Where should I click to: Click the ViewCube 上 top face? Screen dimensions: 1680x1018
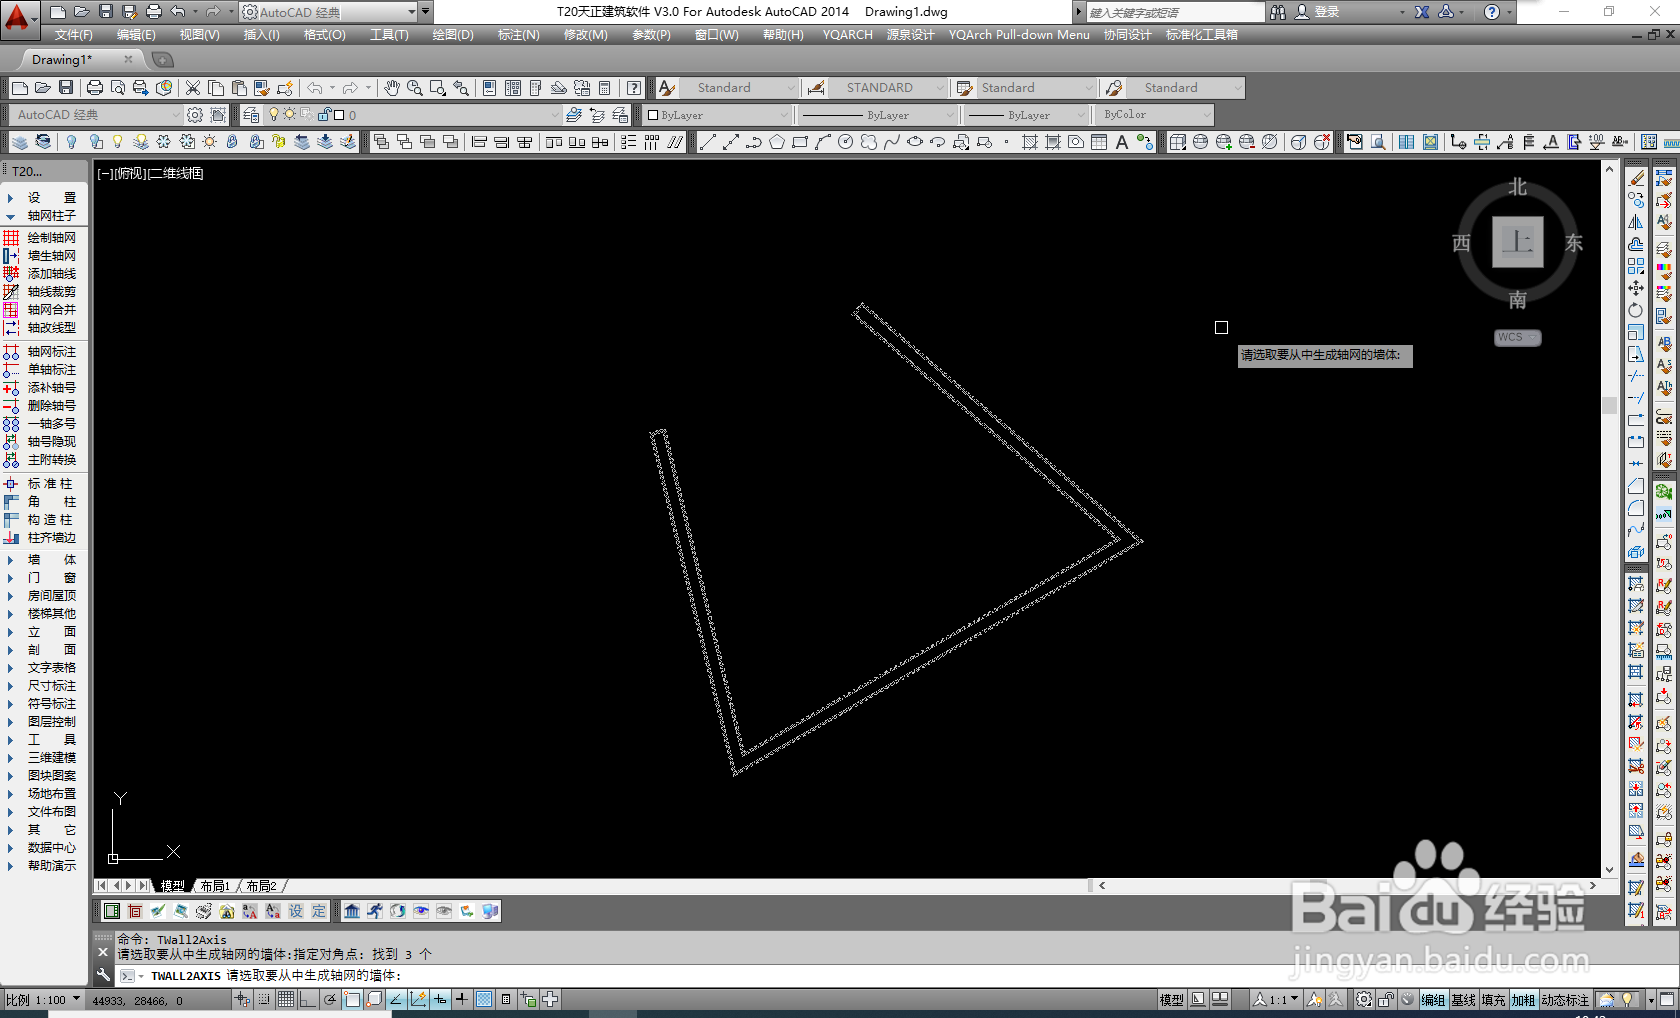(1518, 242)
